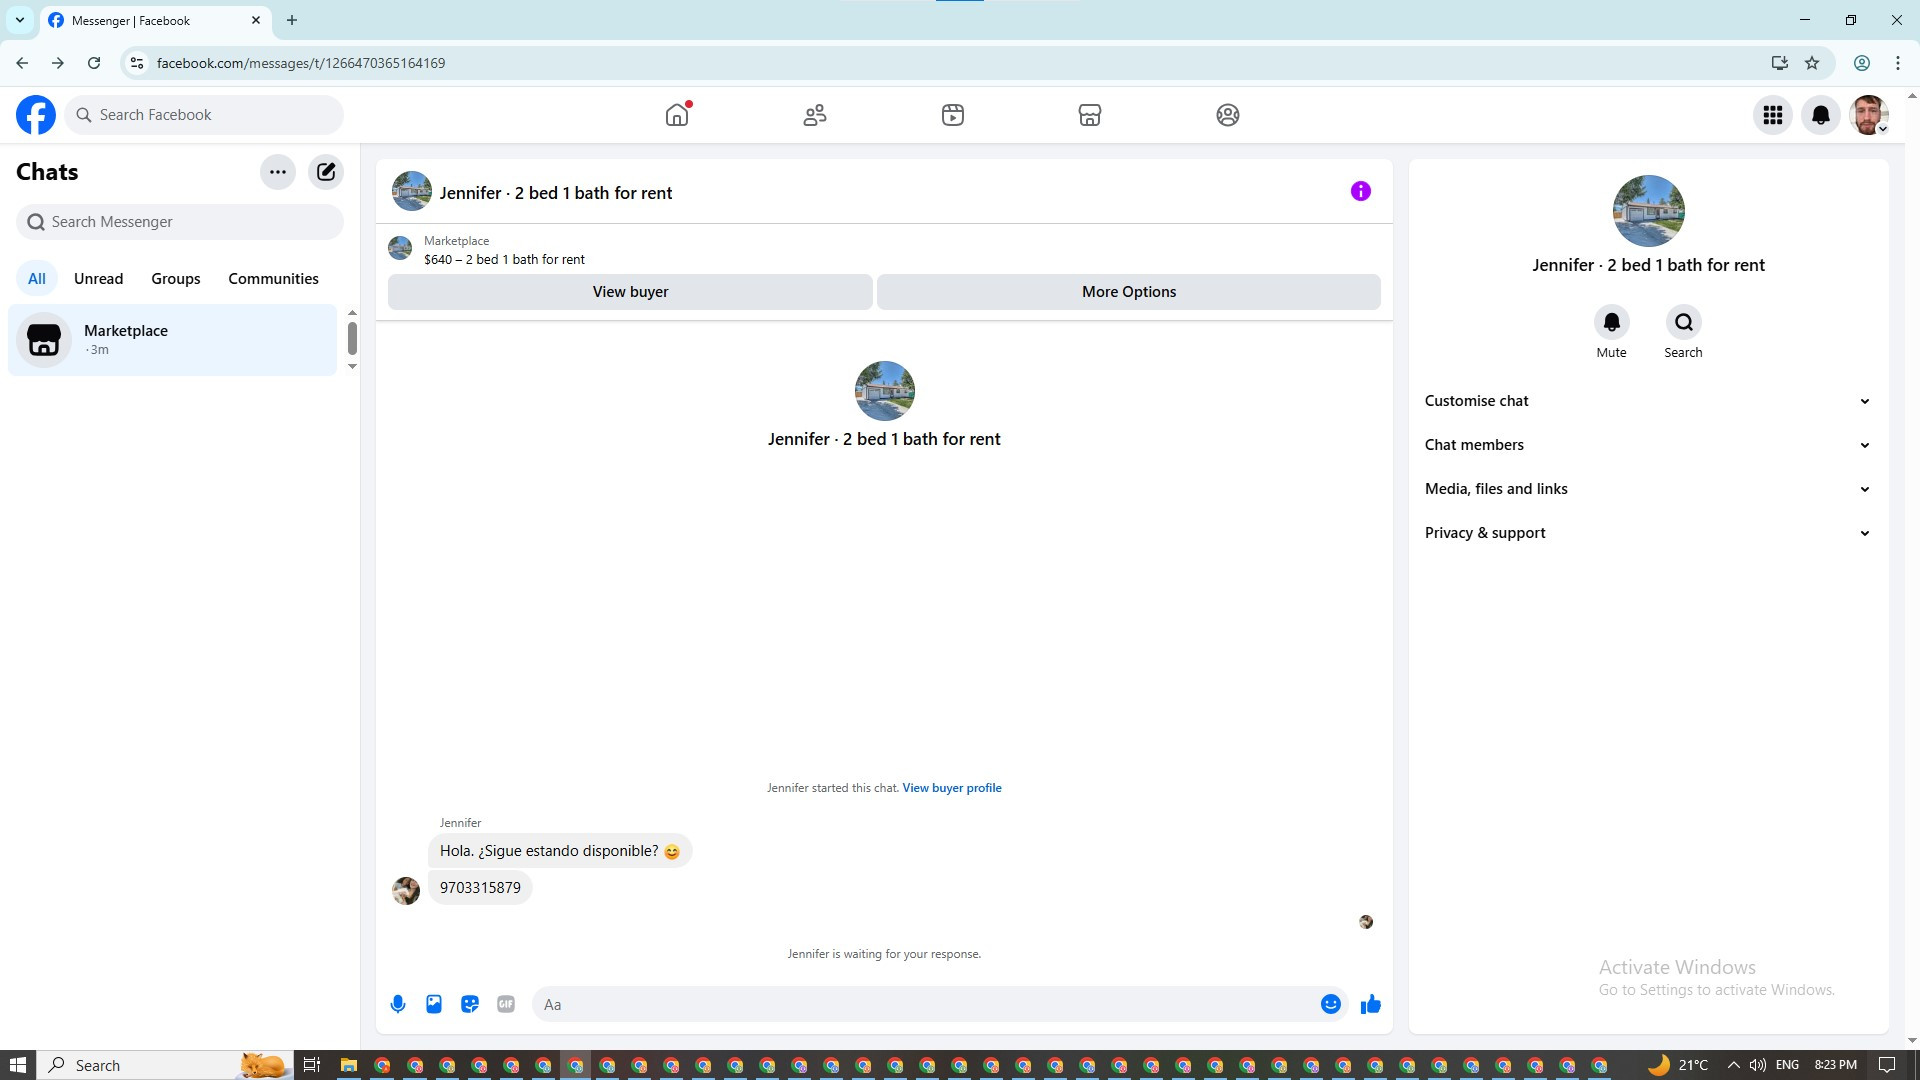Open Marketplace icon in top navigation

[x=1090, y=115]
